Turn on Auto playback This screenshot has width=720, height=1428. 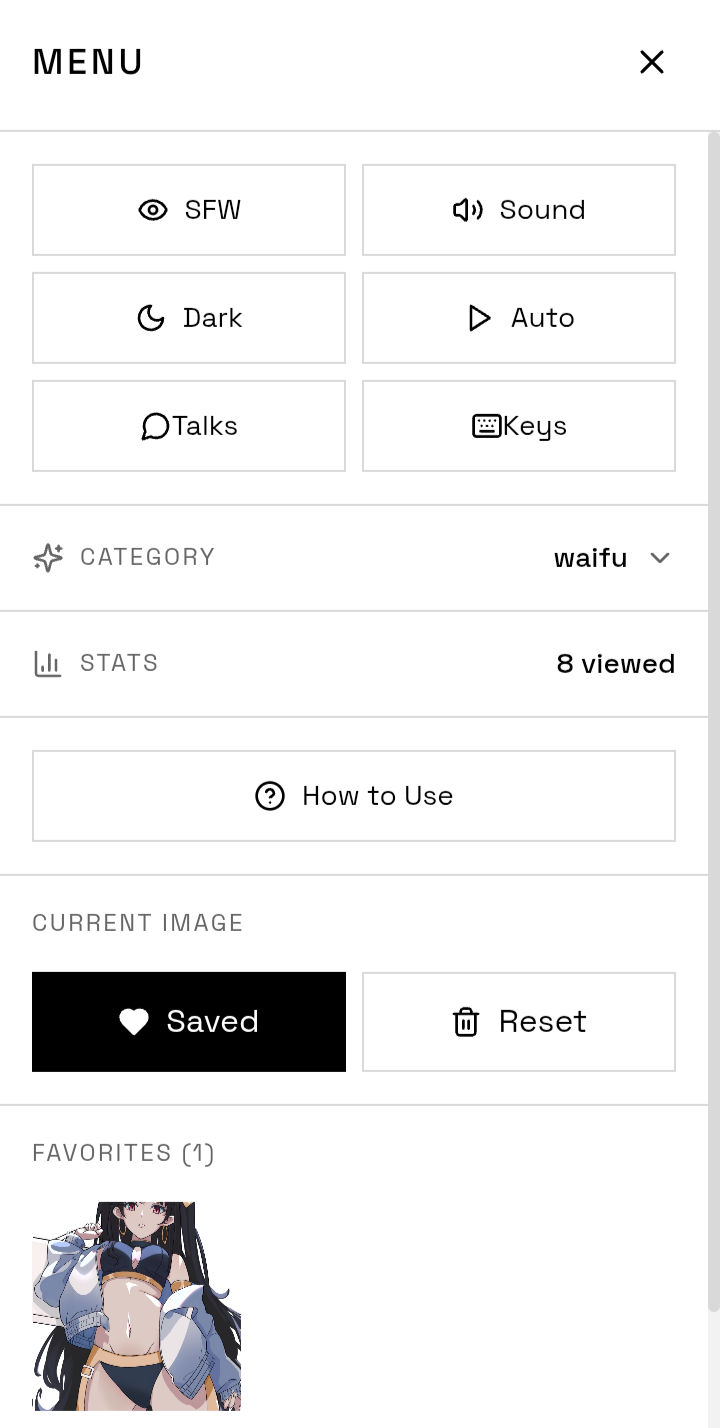pyautogui.click(x=519, y=318)
